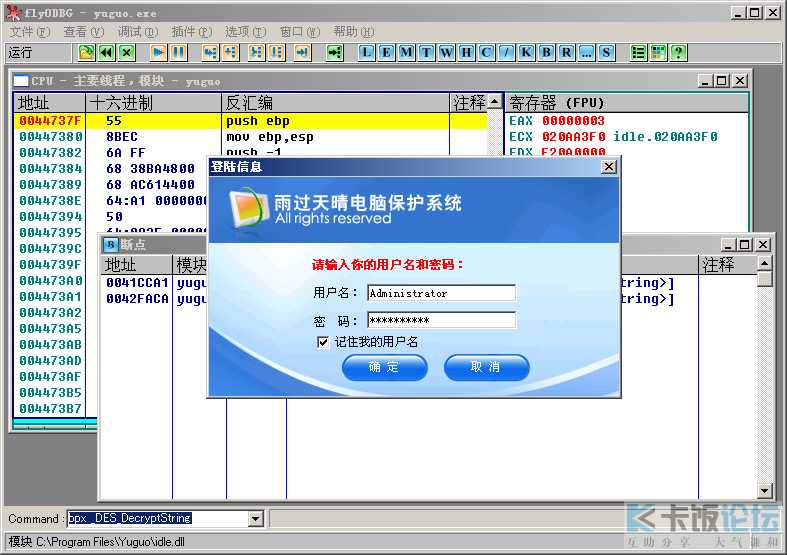Click the 反汇编 column header
This screenshot has width=787, height=555.
coord(335,103)
